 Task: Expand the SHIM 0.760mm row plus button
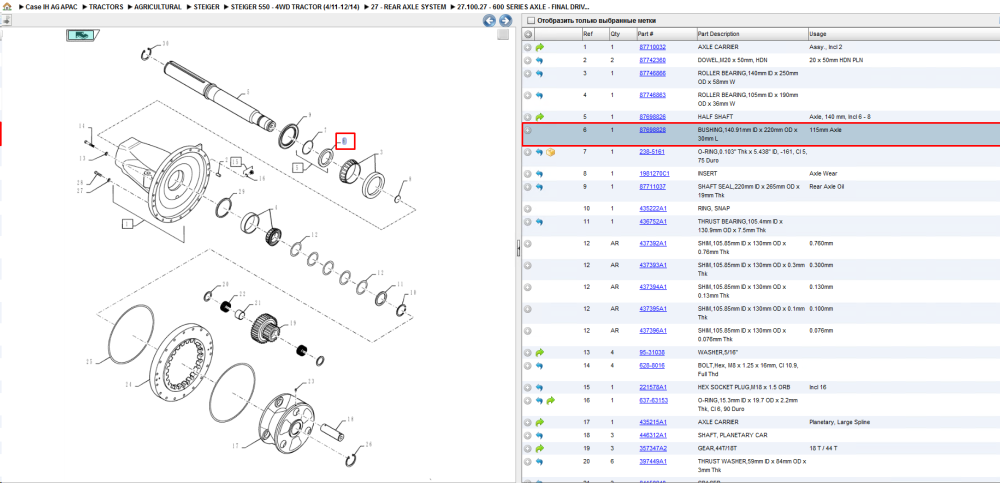coord(528,243)
